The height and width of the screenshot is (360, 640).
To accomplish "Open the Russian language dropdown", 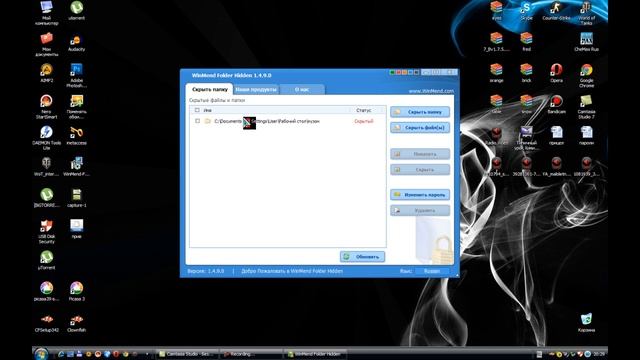I will pyautogui.click(x=432, y=271).
